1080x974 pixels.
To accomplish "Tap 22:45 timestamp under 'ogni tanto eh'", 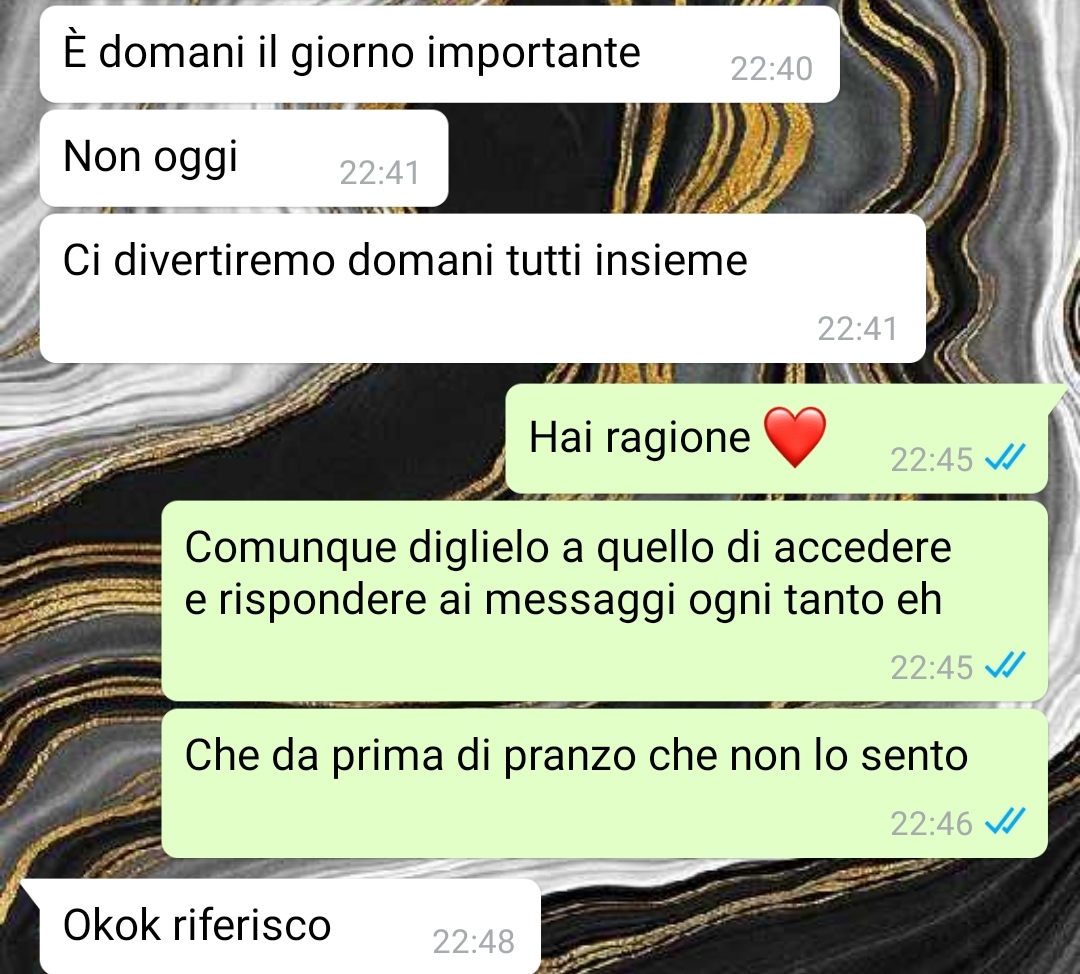I will coord(931,667).
